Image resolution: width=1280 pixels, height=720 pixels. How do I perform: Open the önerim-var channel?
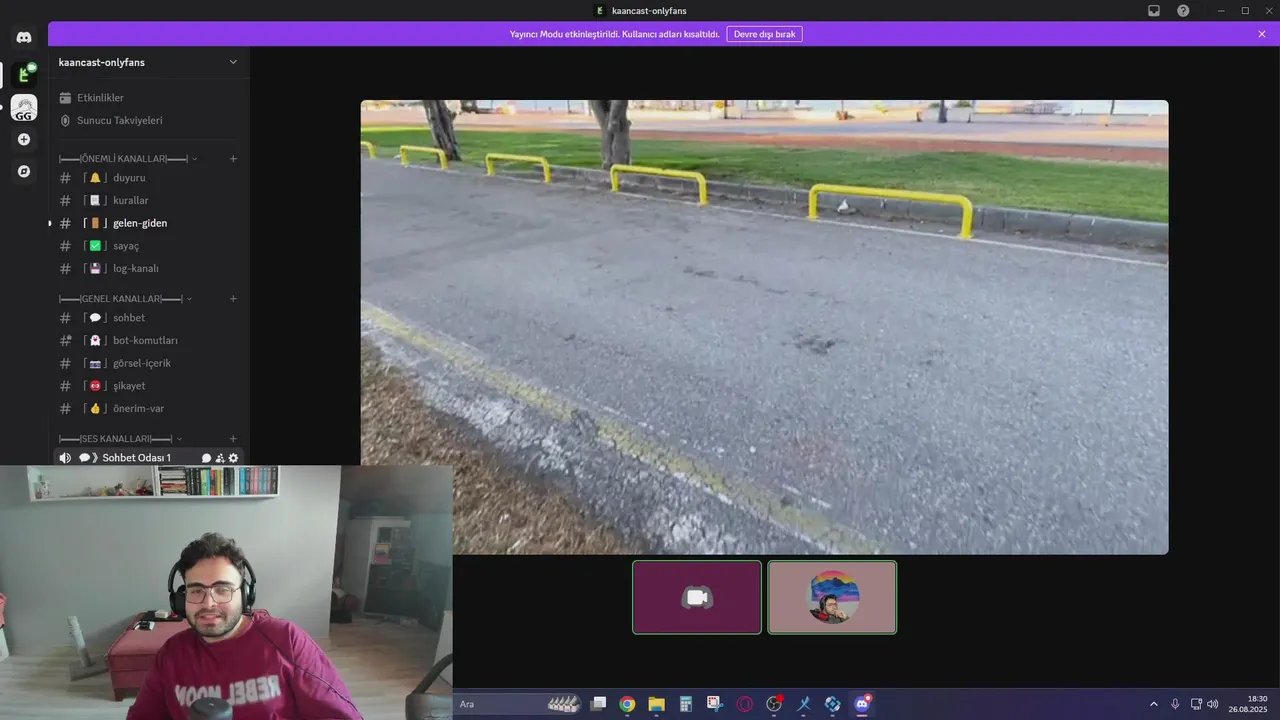pyautogui.click(x=148, y=408)
